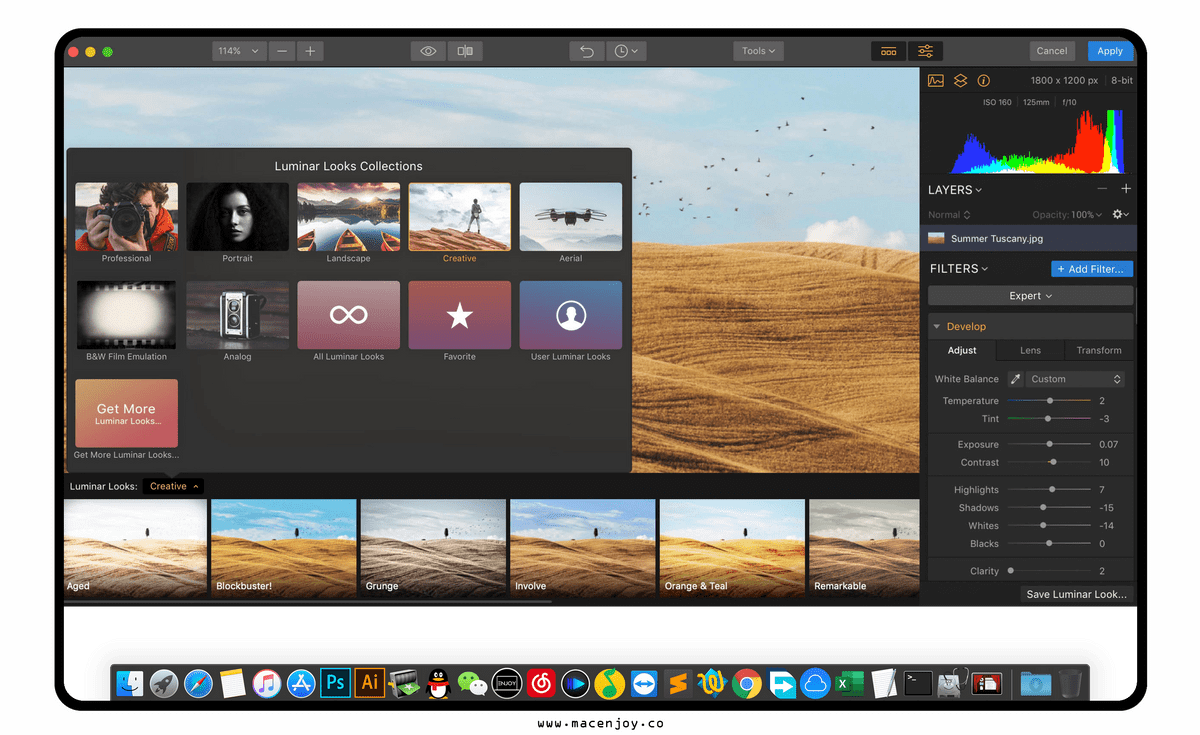Apply the Aged look preset

135,547
